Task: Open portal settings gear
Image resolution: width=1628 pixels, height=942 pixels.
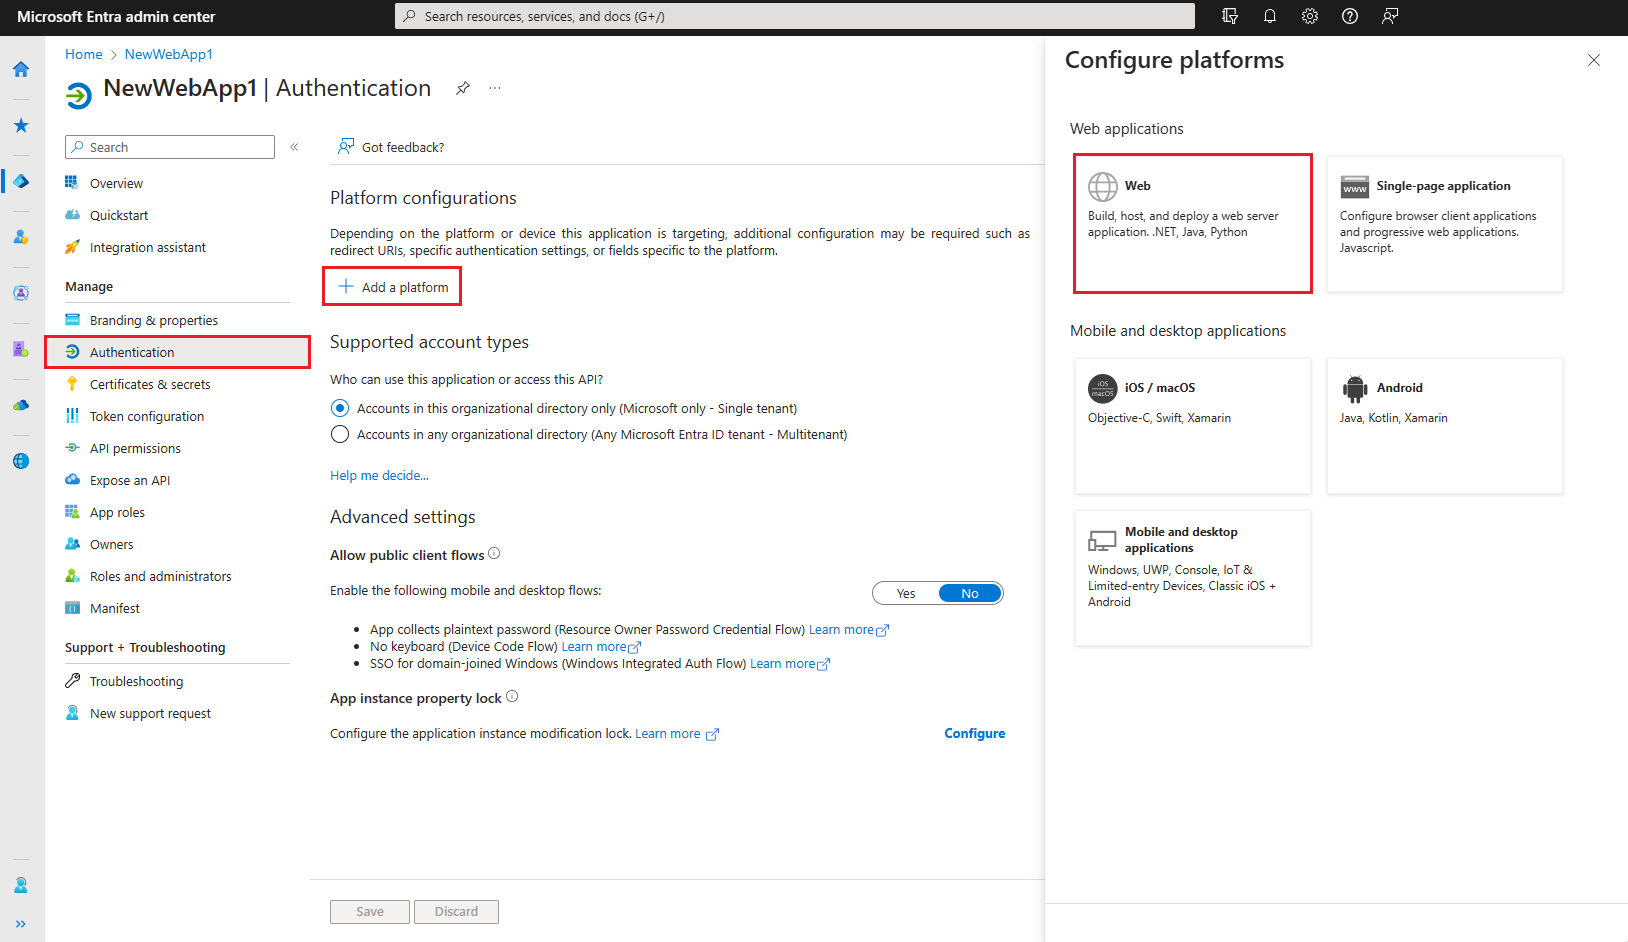Action: pos(1310,16)
